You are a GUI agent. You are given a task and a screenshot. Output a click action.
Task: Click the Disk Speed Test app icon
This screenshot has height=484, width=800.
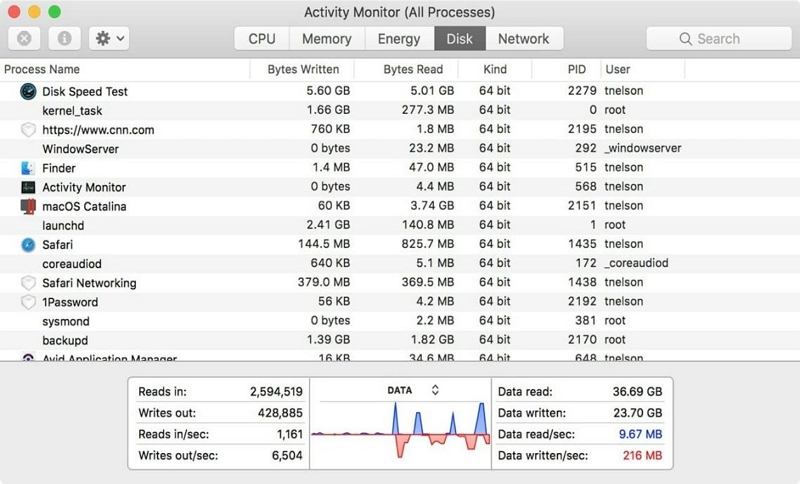pos(28,92)
